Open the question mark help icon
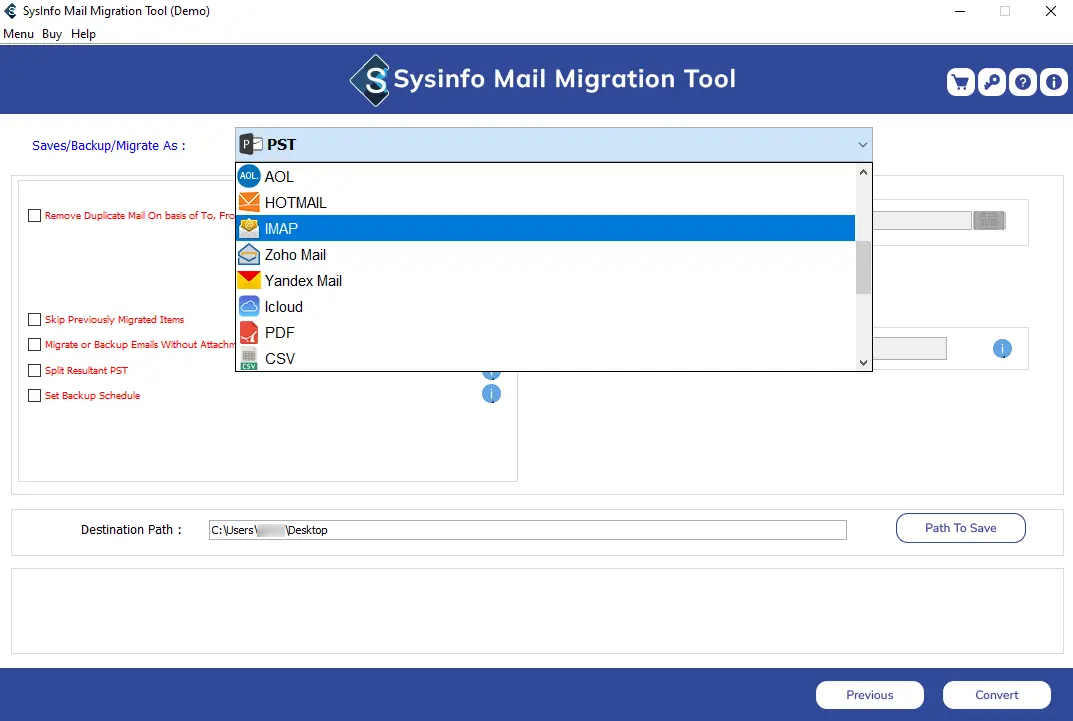This screenshot has width=1073, height=721. [x=1022, y=83]
